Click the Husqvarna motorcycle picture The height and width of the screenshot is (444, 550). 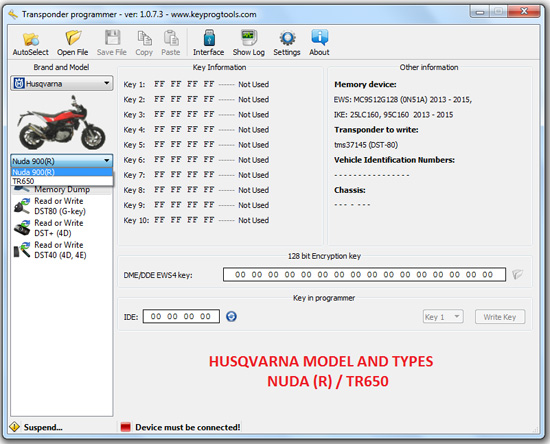point(62,122)
